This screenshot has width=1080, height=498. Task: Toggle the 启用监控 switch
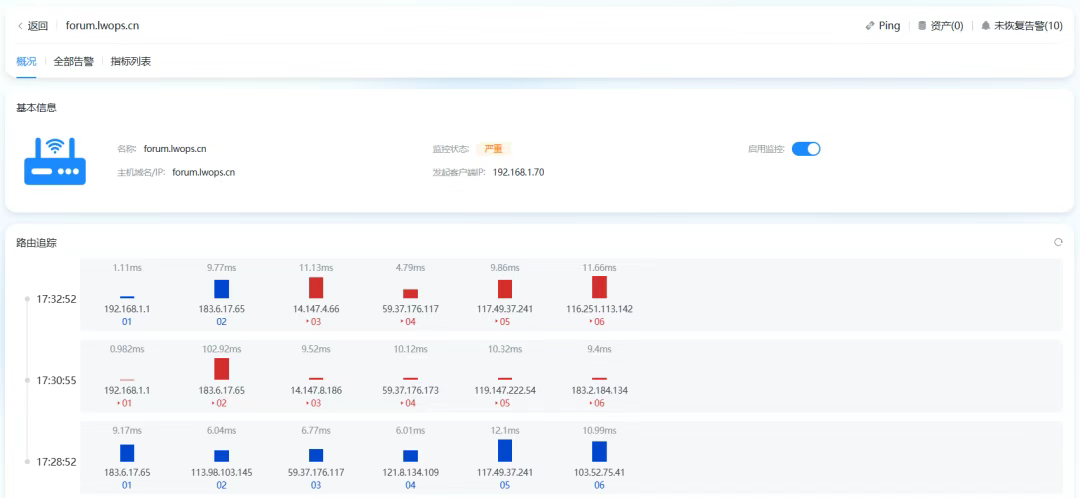805,149
